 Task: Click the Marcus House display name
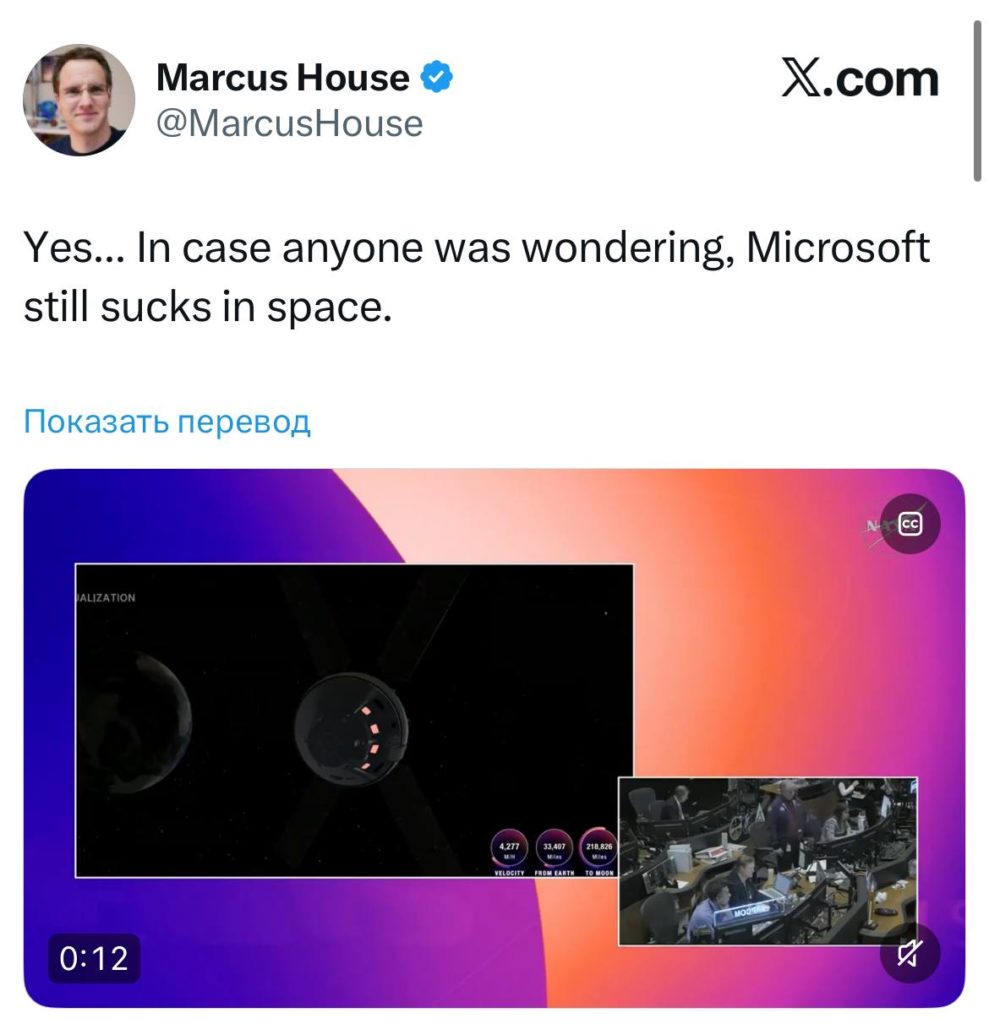point(283,77)
